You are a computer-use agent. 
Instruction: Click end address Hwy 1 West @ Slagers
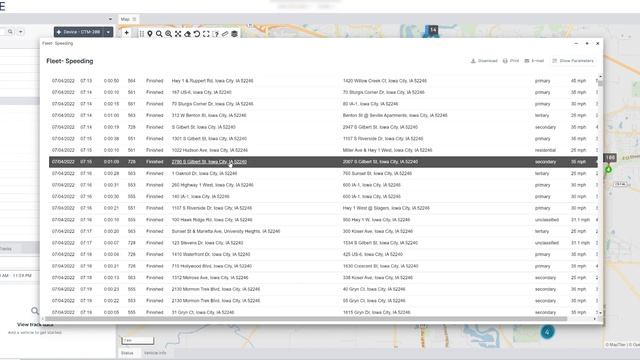pyautogui.click(x=386, y=208)
